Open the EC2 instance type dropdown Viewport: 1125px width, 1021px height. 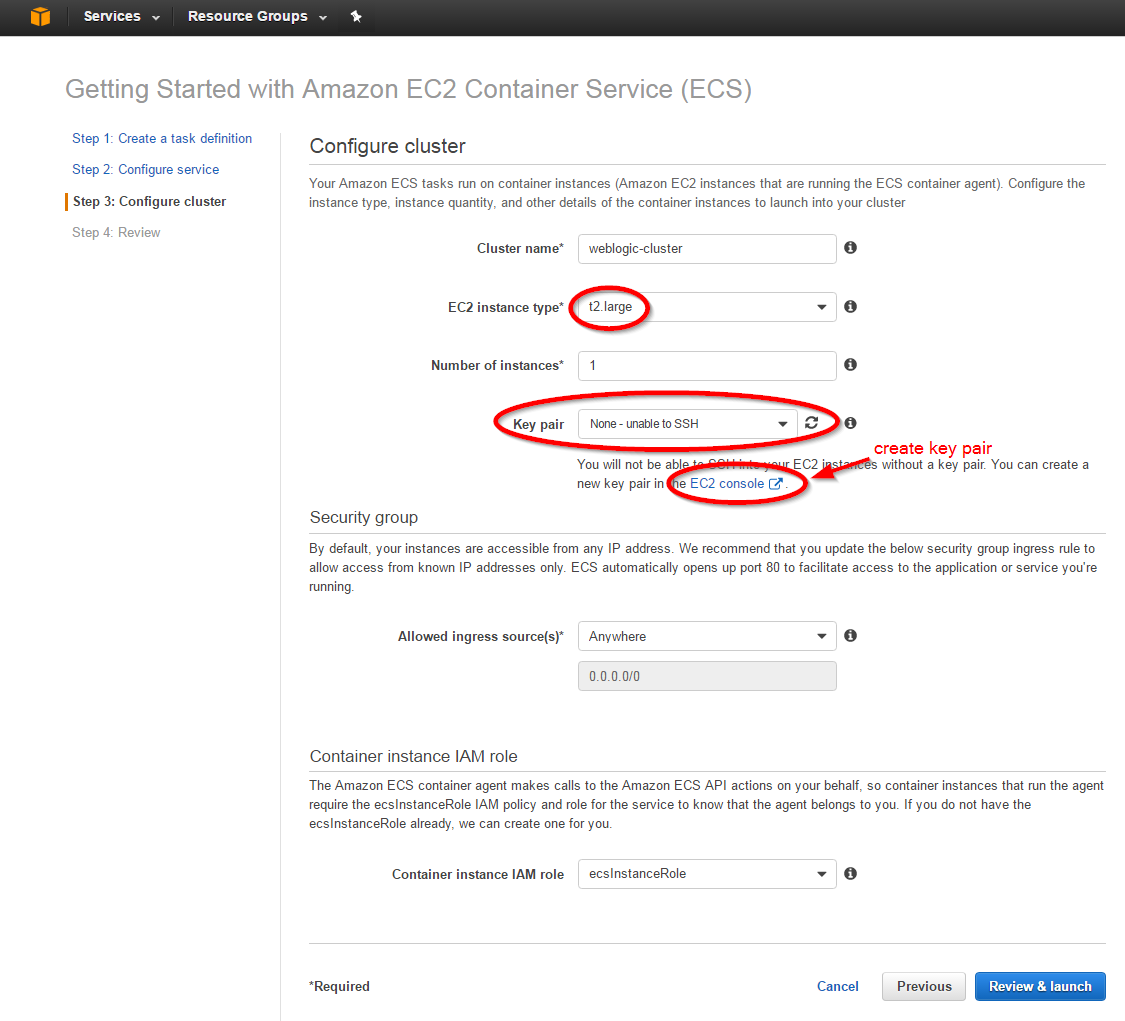[x=707, y=307]
